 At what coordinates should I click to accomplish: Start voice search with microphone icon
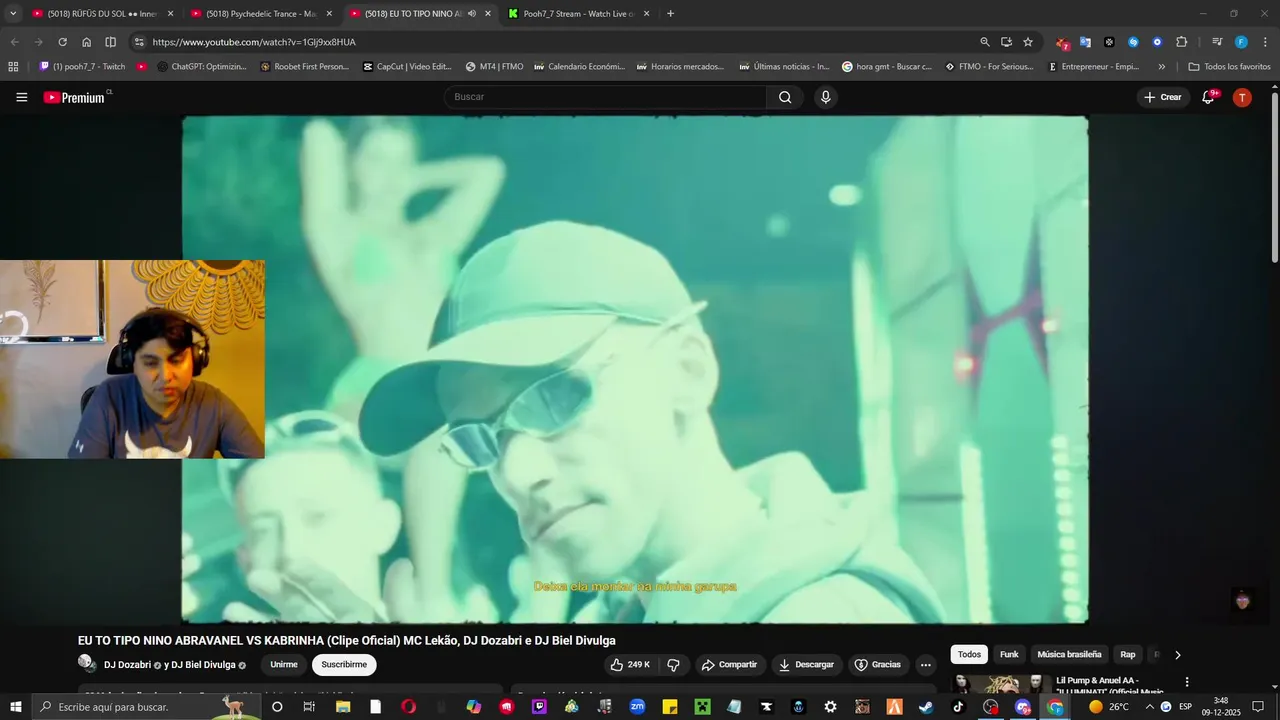click(825, 97)
